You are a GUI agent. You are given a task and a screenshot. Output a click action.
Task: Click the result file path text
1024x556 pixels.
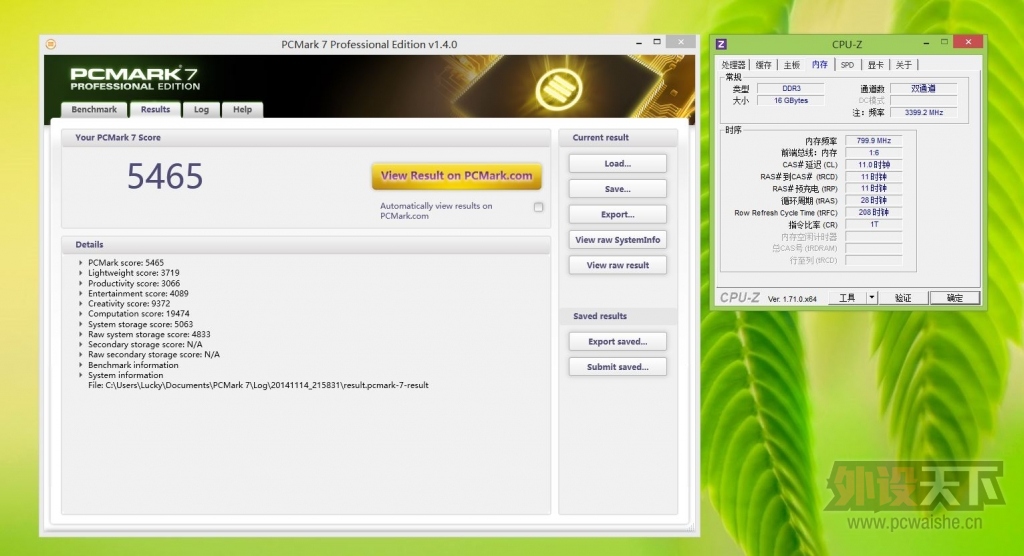pos(258,385)
